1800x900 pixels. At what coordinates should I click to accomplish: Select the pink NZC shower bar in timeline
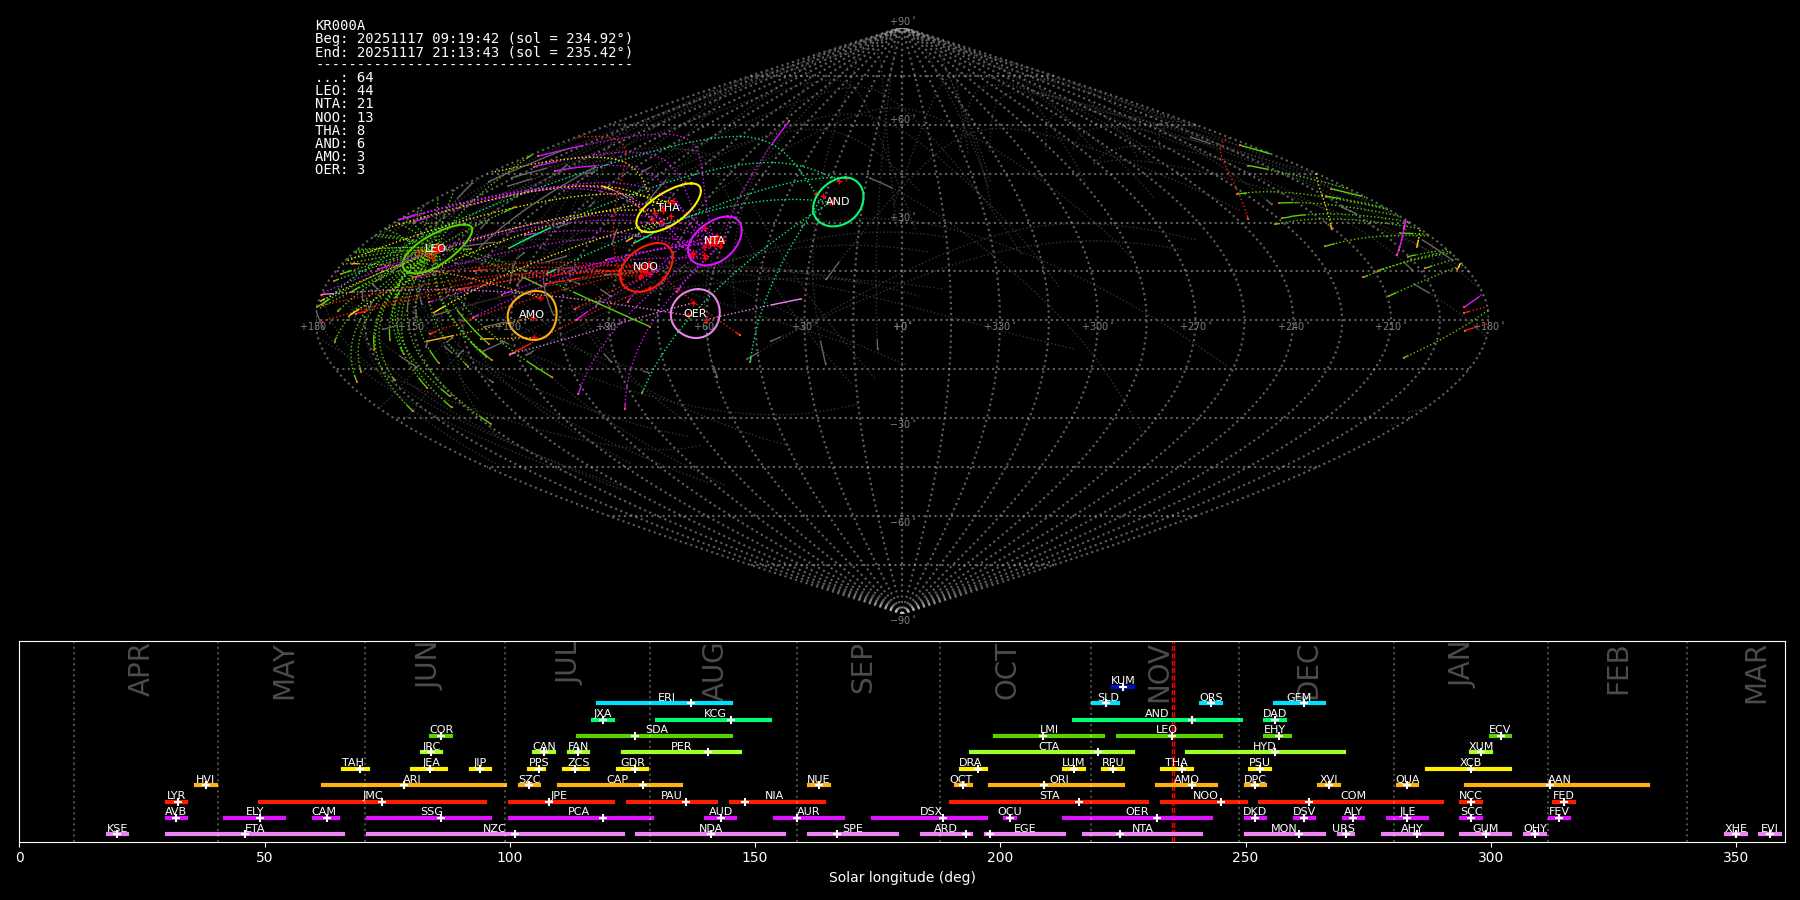tap(495, 834)
